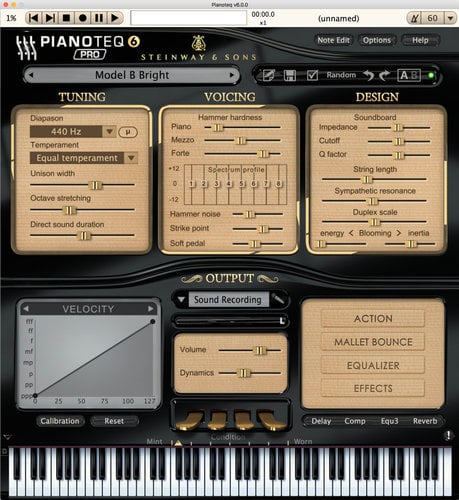Screen dimensions: 459x500
Task: Toggle the Reverb effect
Action: pos(425,421)
